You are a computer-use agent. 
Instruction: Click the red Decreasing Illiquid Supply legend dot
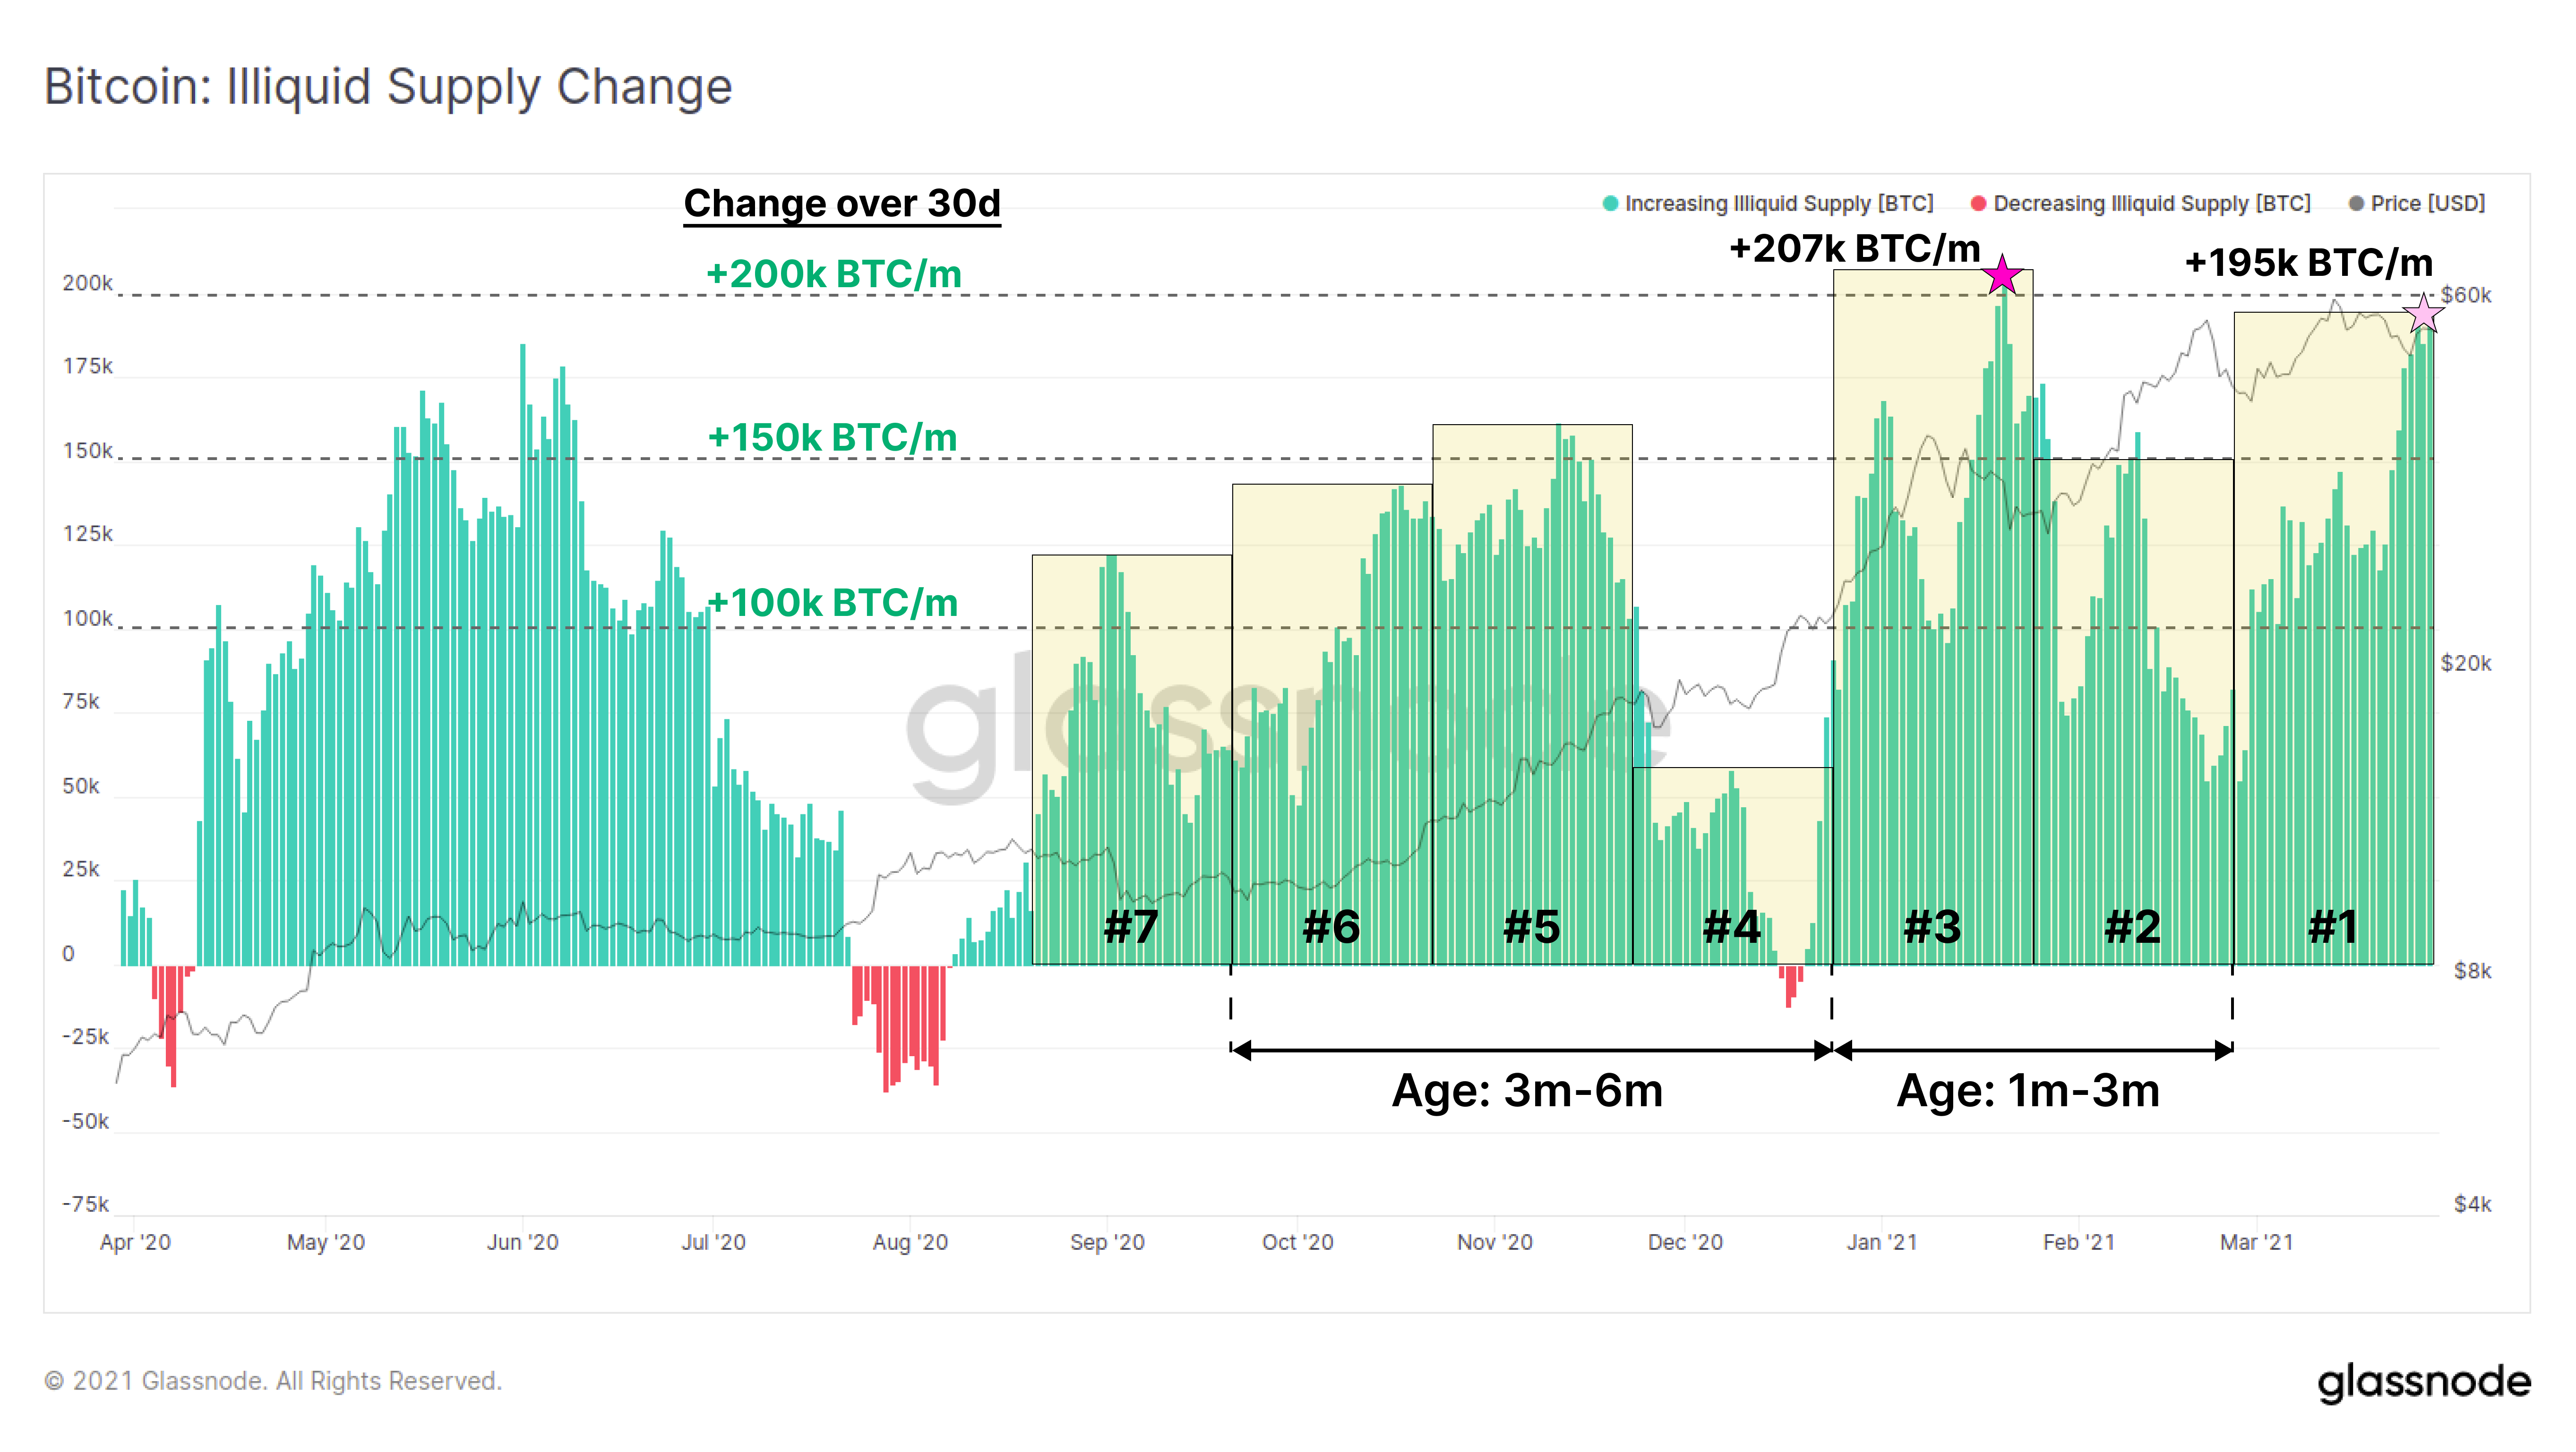pos(1978,203)
